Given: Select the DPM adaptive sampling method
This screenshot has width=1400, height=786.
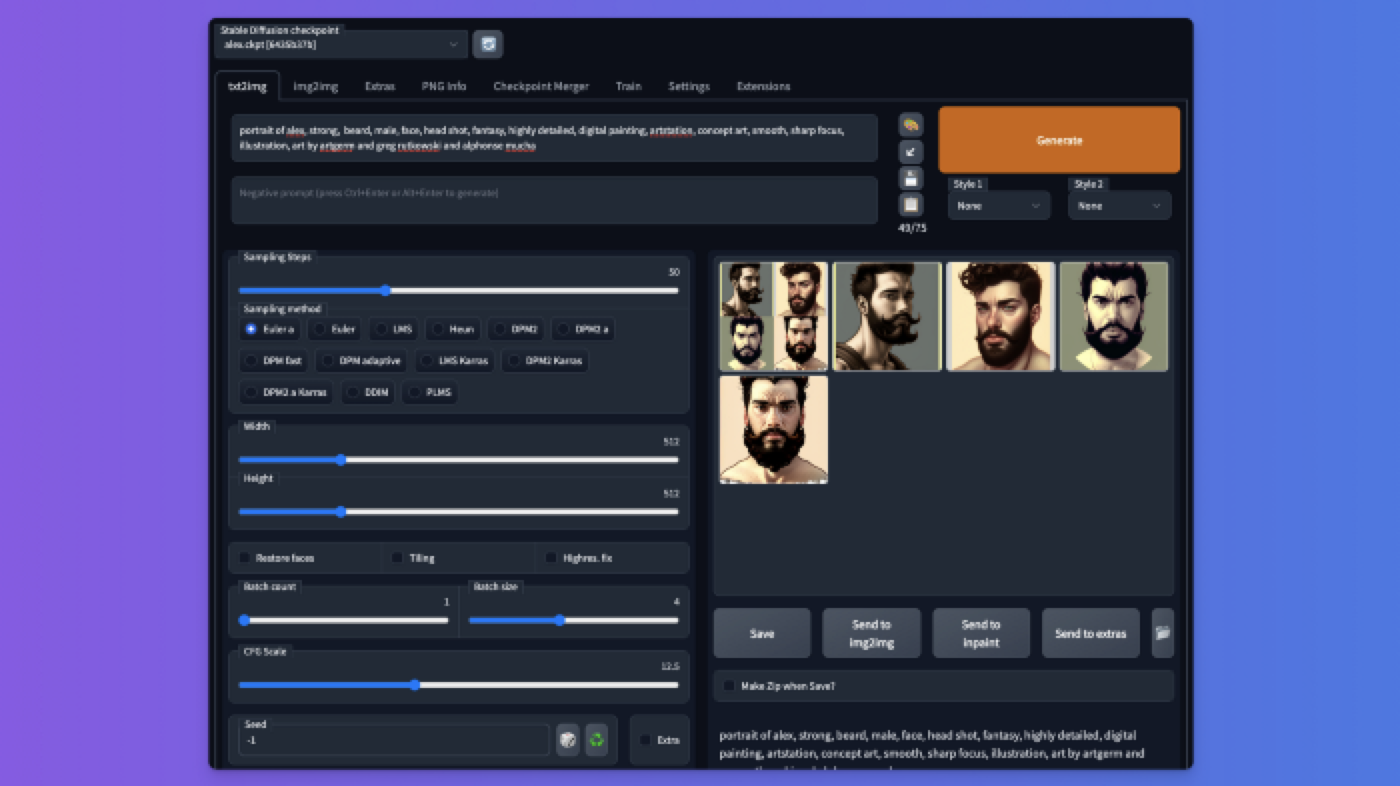Looking at the screenshot, I should [362, 360].
